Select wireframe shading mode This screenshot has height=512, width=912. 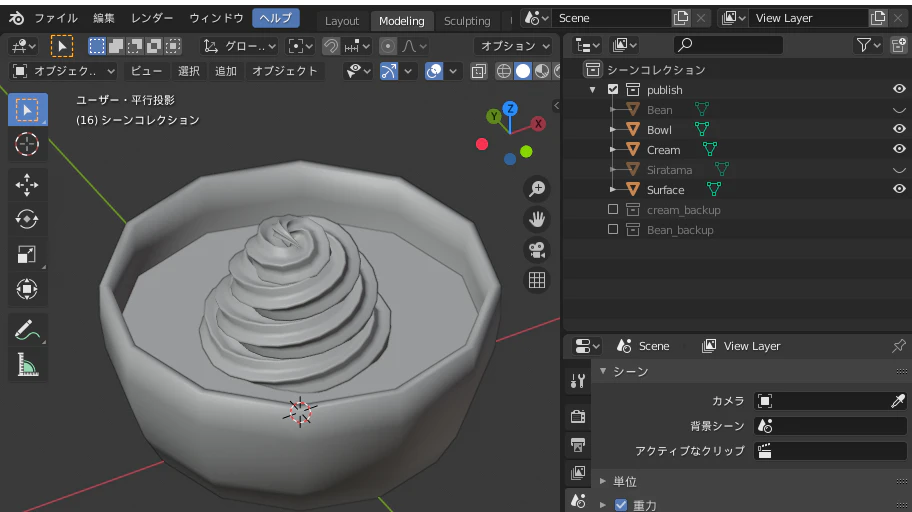(x=504, y=71)
